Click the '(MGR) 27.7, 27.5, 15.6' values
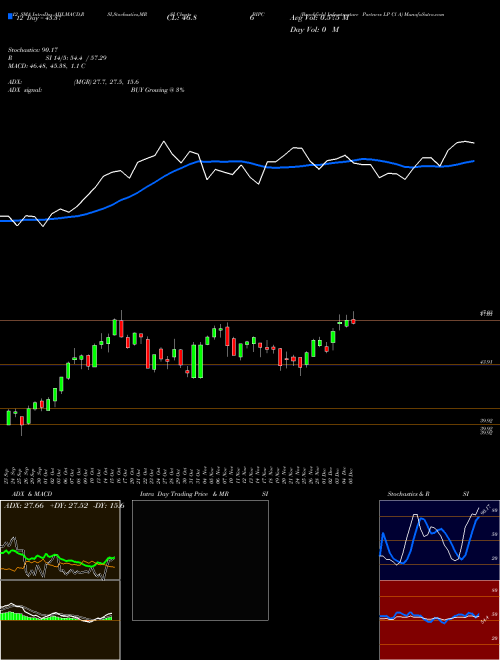The width and height of the screenshot is (500, 660). [106, 82]
